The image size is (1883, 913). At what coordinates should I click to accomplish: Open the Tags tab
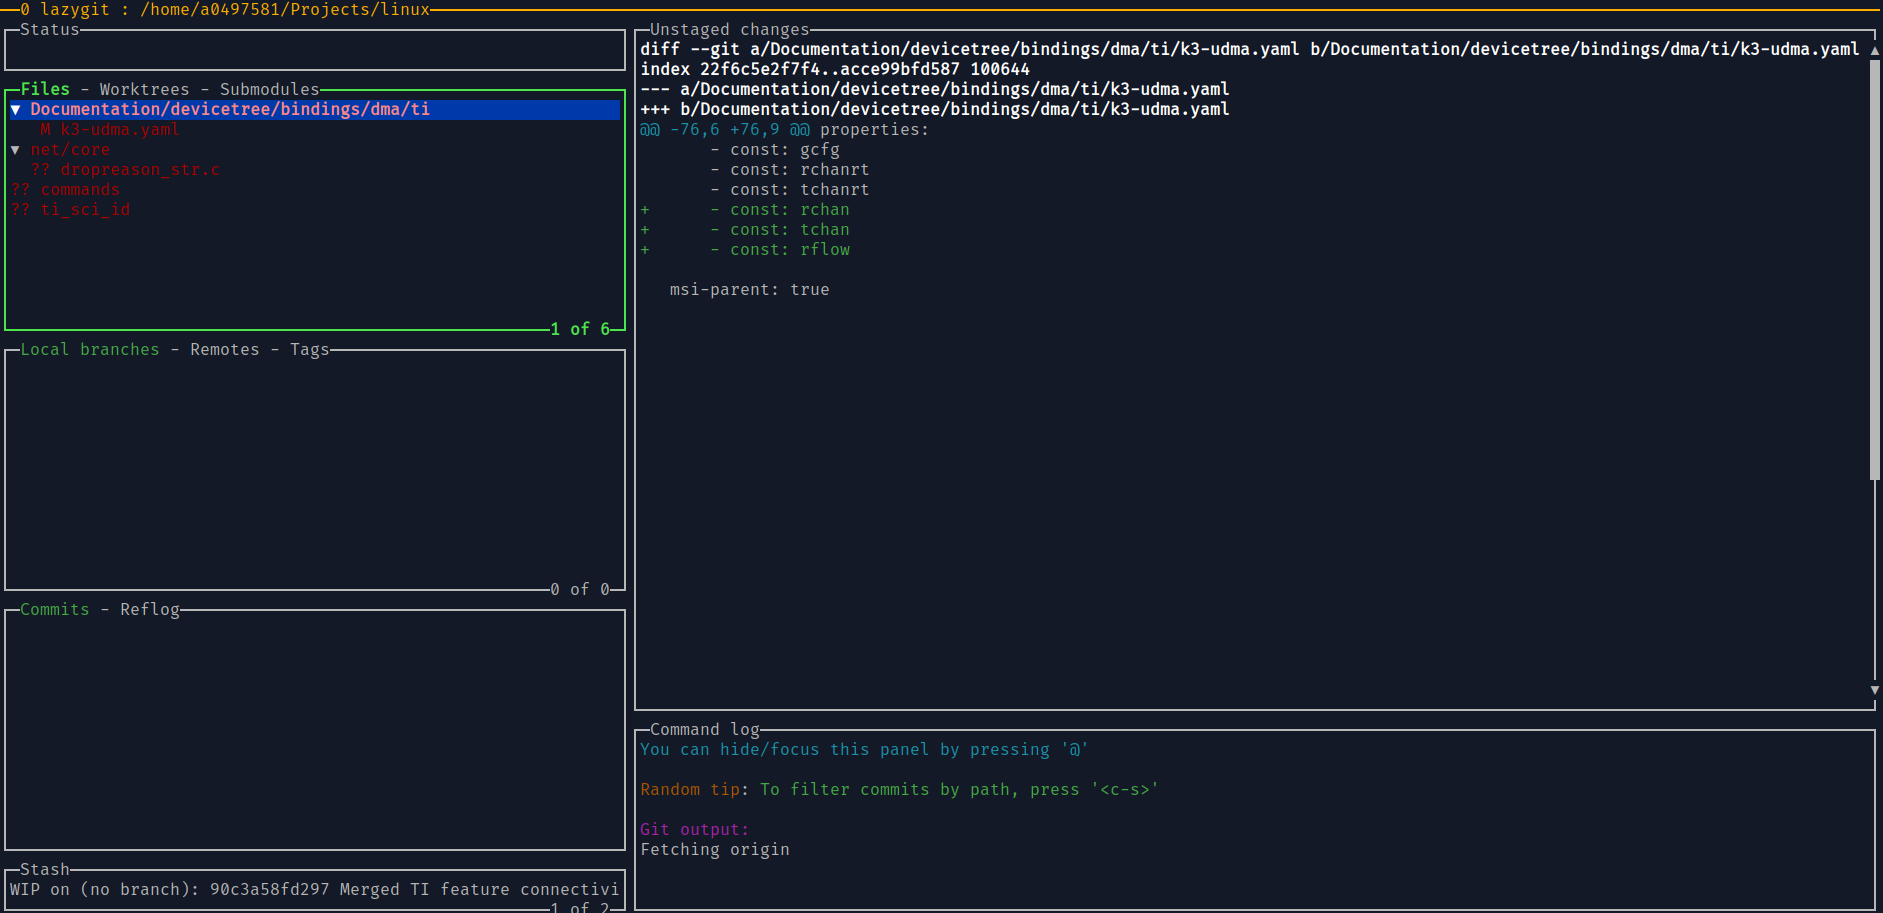(x=310, y=349)
